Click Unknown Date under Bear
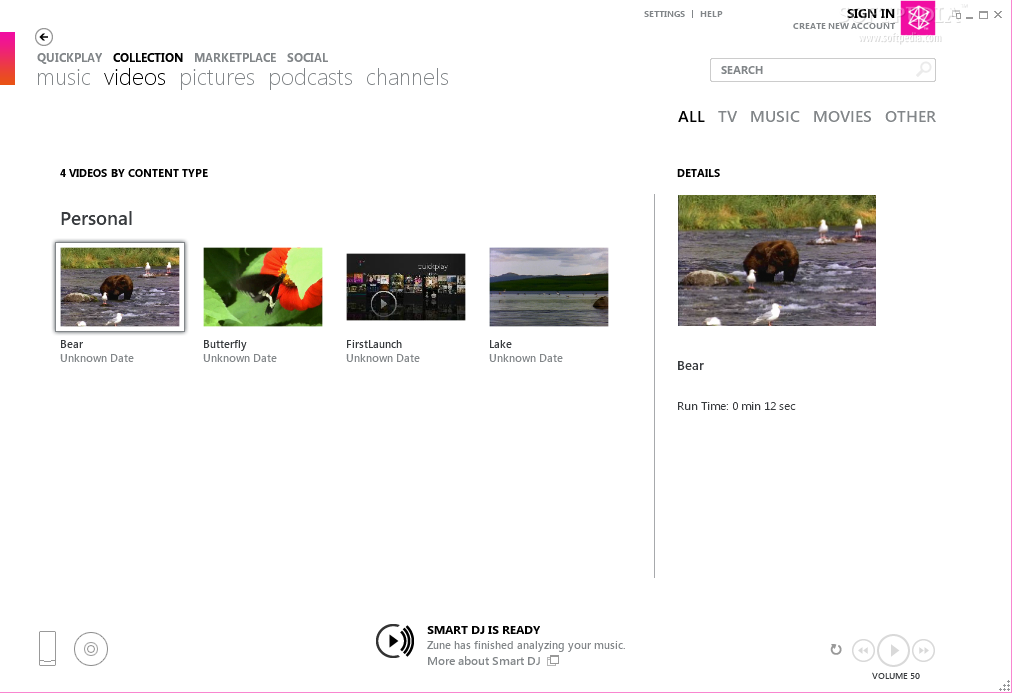The height and width of the screenshot is (693, 1012). coord(97,358)
